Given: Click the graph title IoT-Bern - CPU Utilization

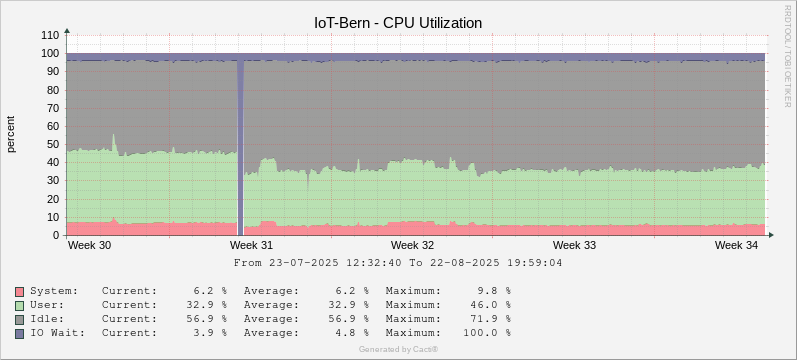Looking at the screenshot, I should pos(398,23).
